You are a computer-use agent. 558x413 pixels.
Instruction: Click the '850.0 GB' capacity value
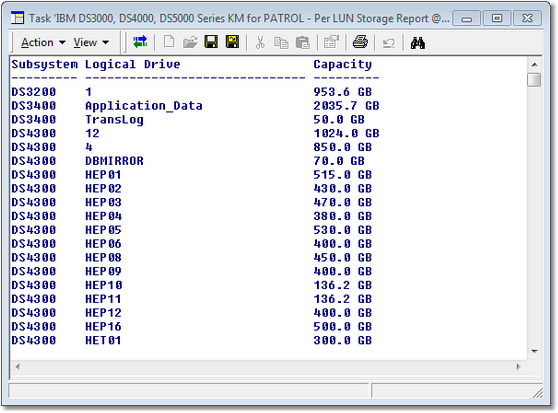tap(343, 147)
